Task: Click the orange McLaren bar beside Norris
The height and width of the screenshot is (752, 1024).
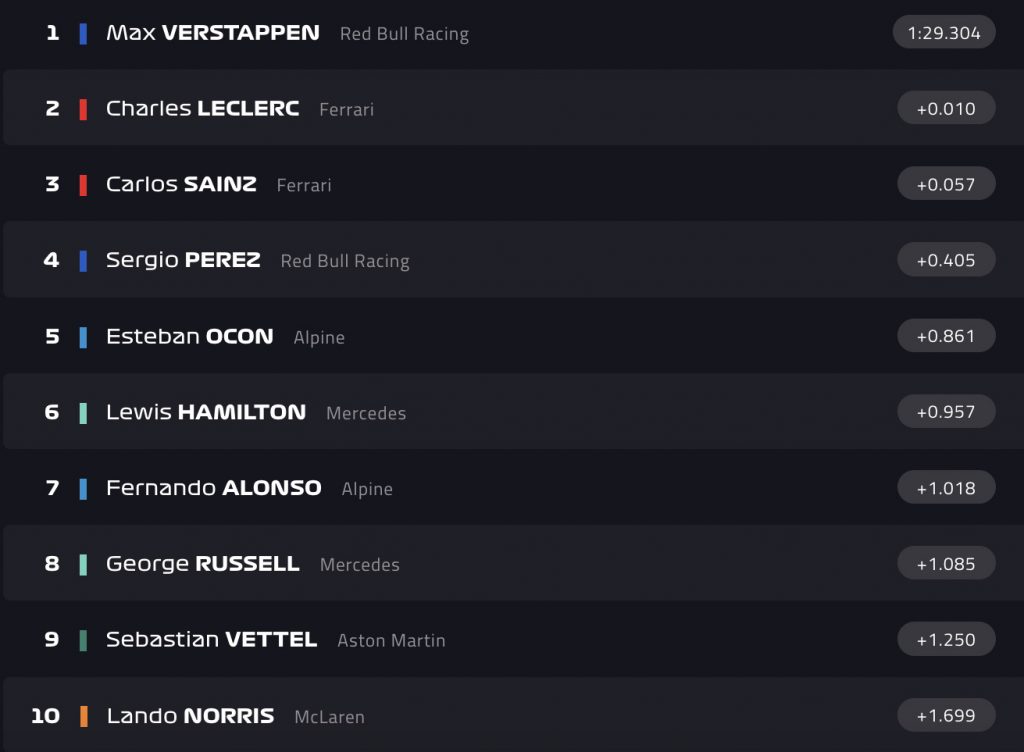Action: click(83, 717)
